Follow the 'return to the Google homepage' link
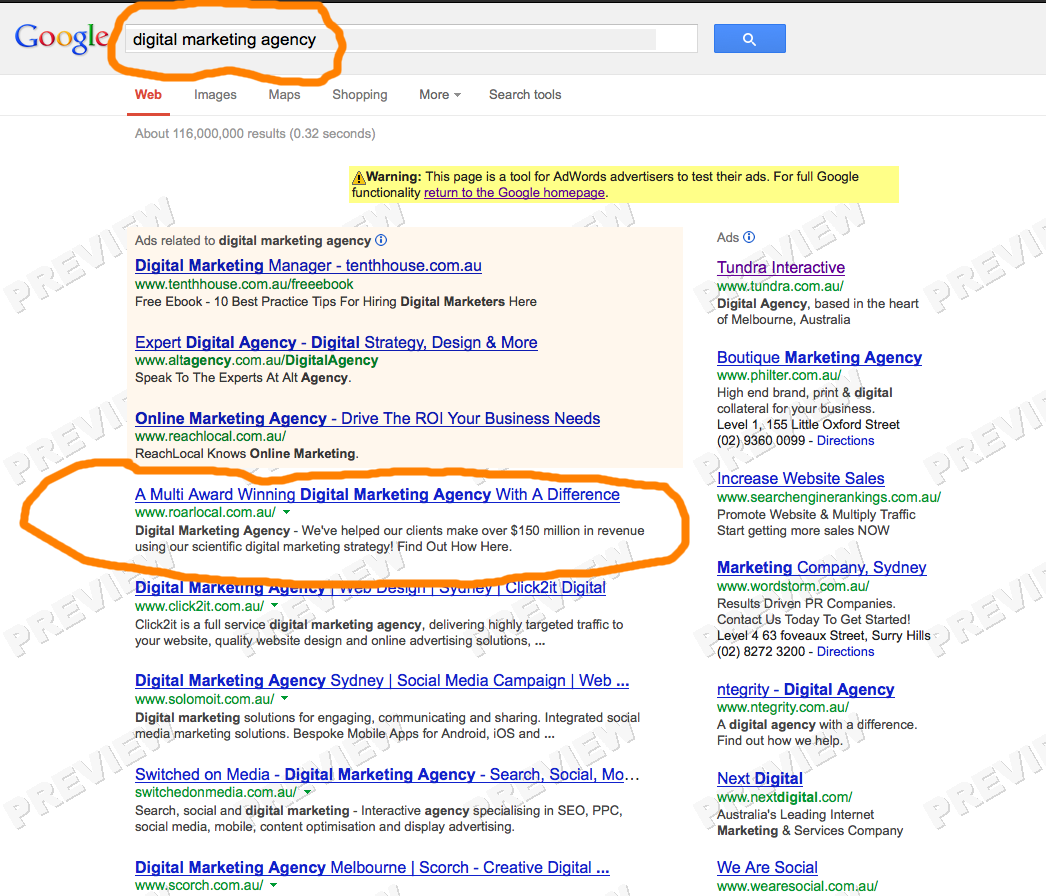Viewport: 1046px width, 896px height. (514, 193)
